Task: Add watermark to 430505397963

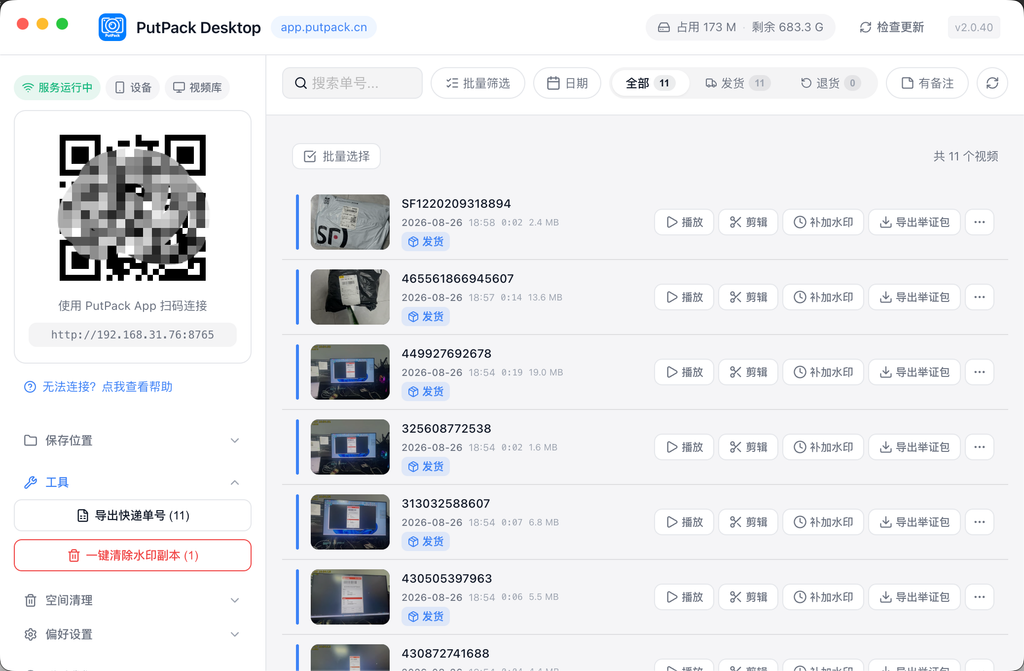Action: 823,597
